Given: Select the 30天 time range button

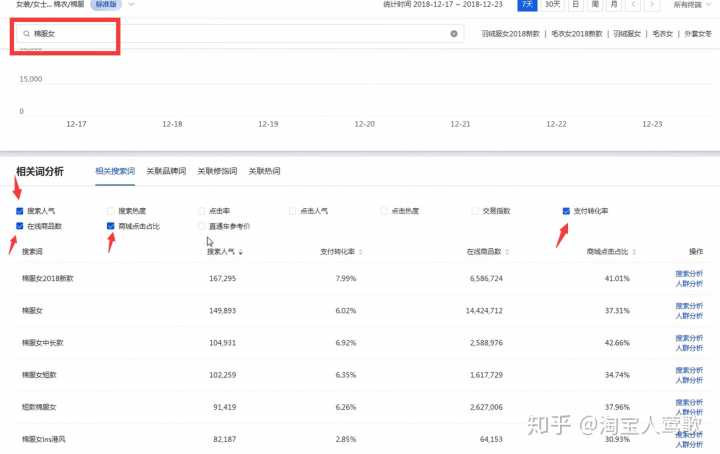Looking at the screenshot, I should pos(552,5).
